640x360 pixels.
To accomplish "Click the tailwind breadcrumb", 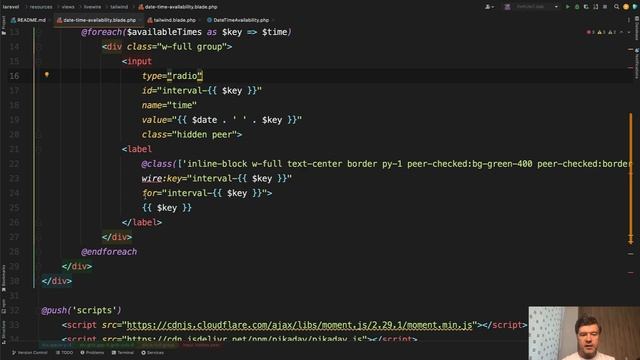I will coord(119,7).
